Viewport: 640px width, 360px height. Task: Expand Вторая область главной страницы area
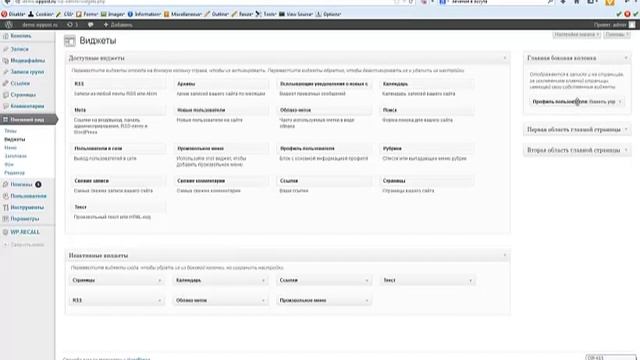[x=626, y=150]
